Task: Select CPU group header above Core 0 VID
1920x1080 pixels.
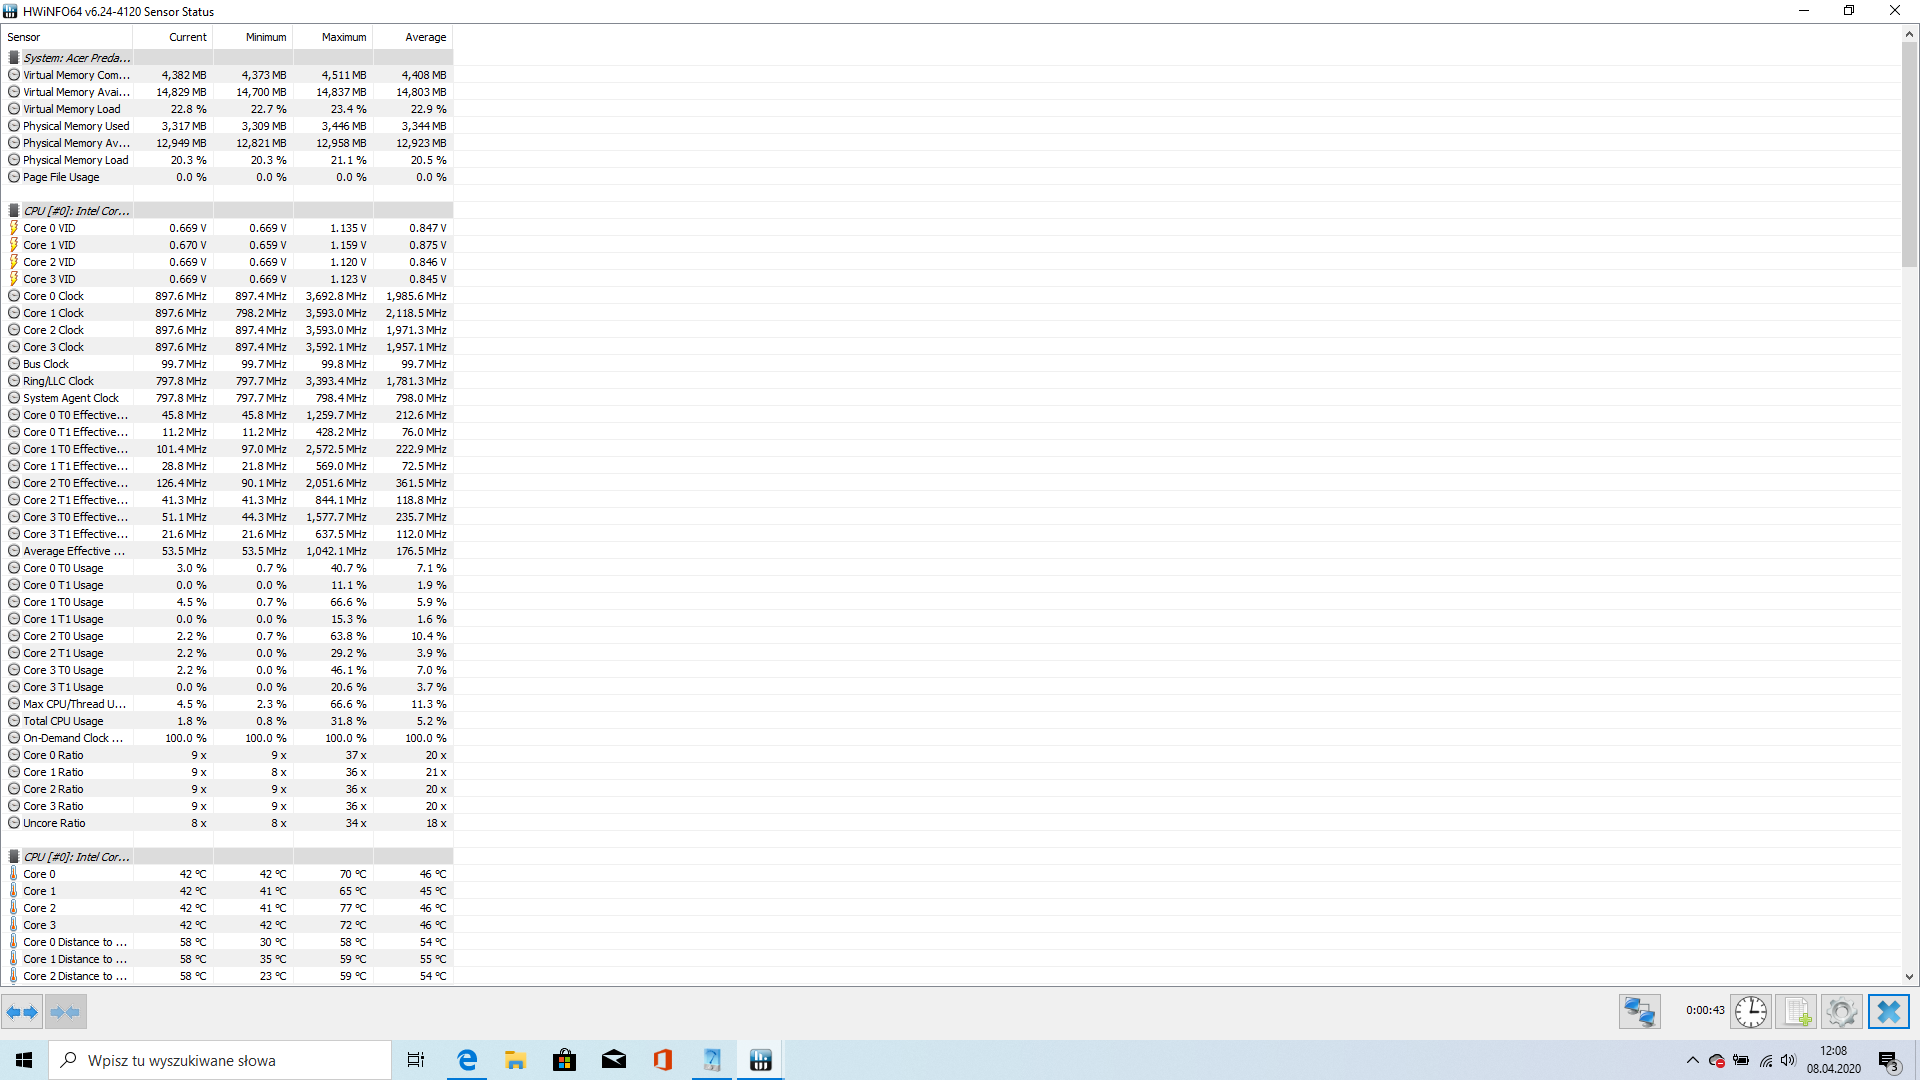Action: coord(228,211)
